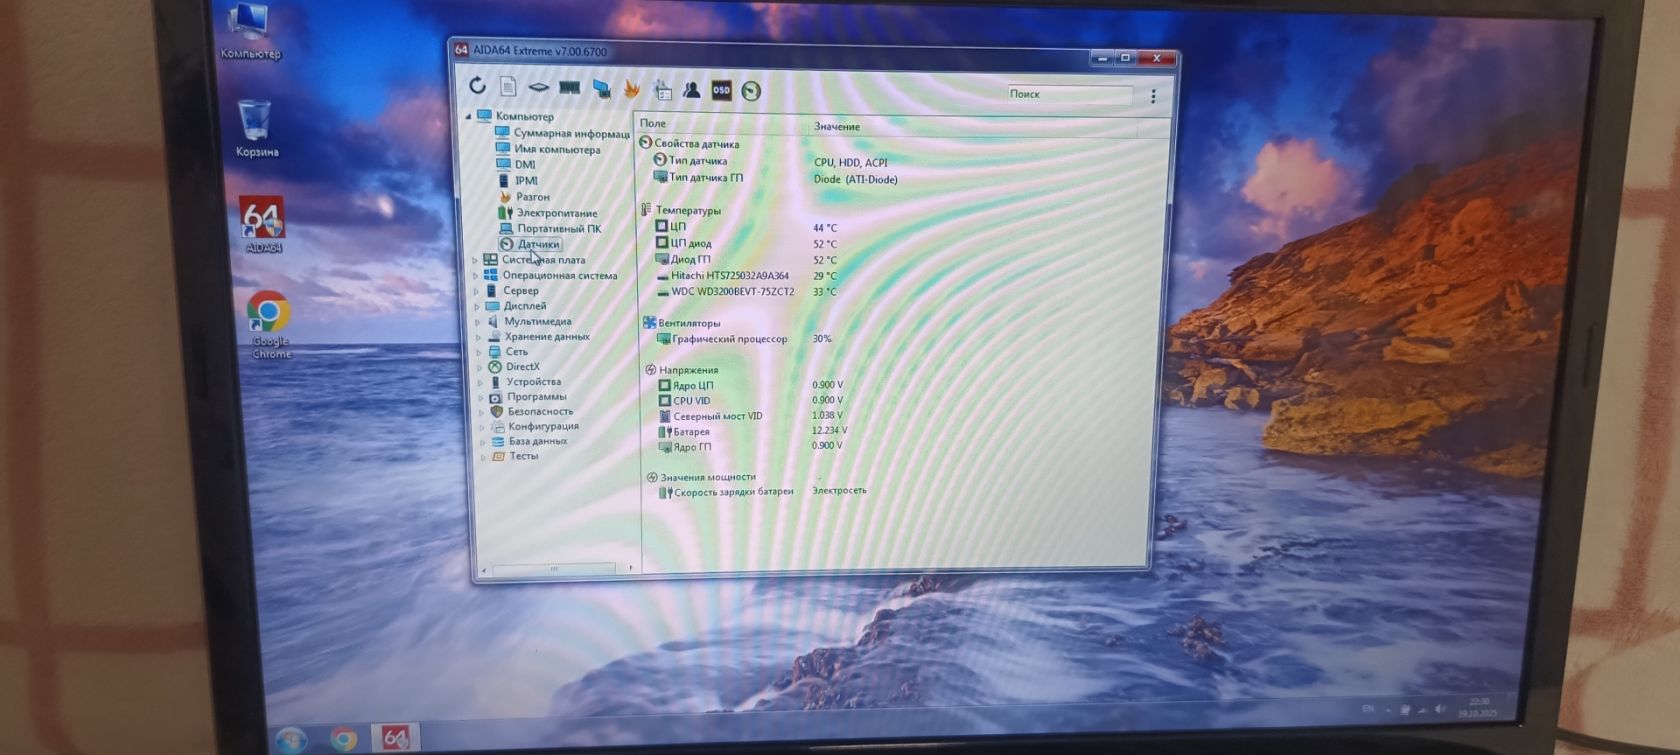The height and width of the screenshot is (755, 1680).
Task: Open the sensor gauge toolbar icon
Action: click(751, 91)
